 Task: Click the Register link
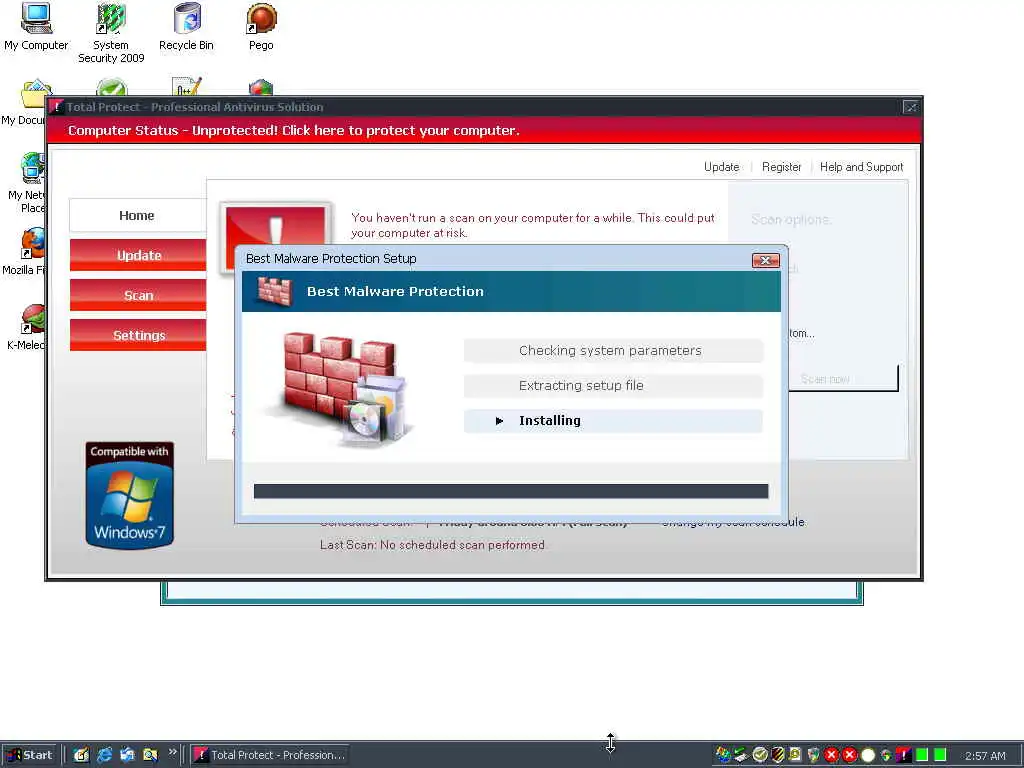[781, 167]
